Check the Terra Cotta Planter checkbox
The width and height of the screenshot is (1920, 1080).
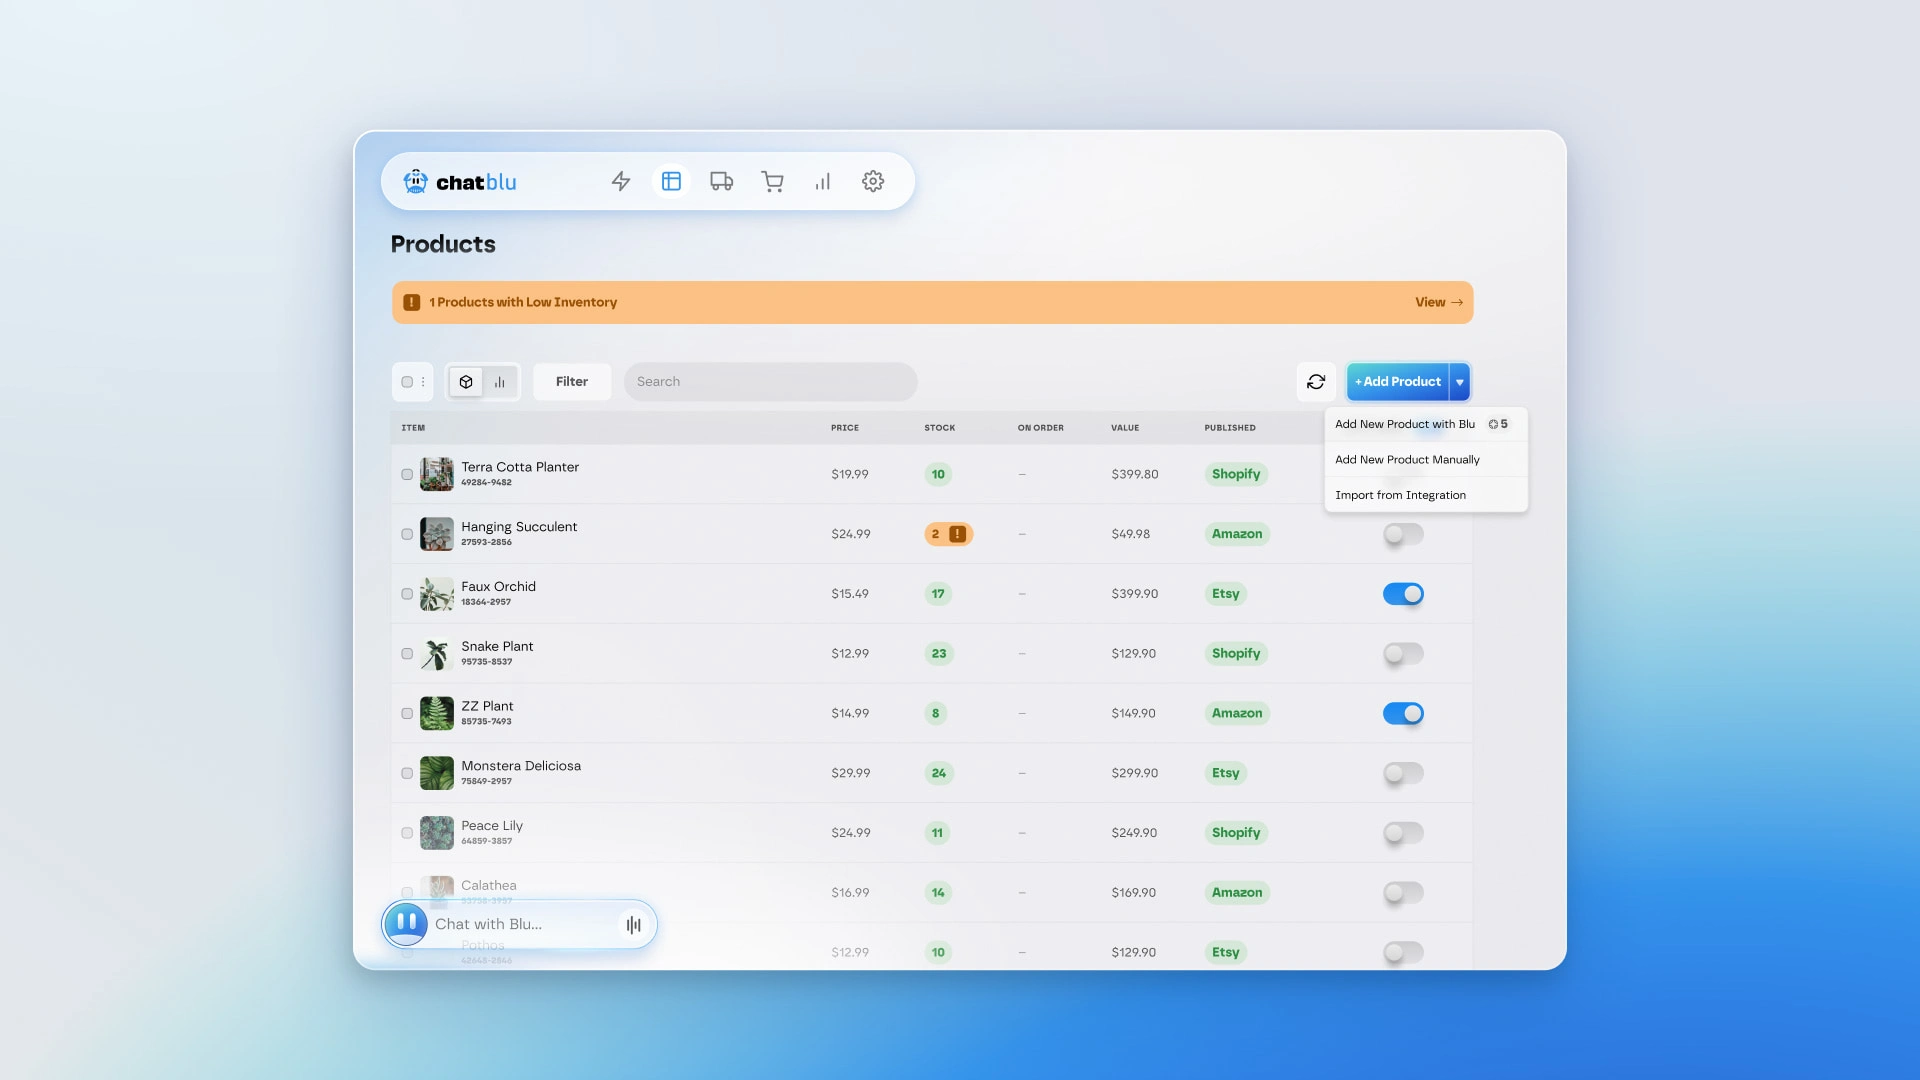coord(407,475)
